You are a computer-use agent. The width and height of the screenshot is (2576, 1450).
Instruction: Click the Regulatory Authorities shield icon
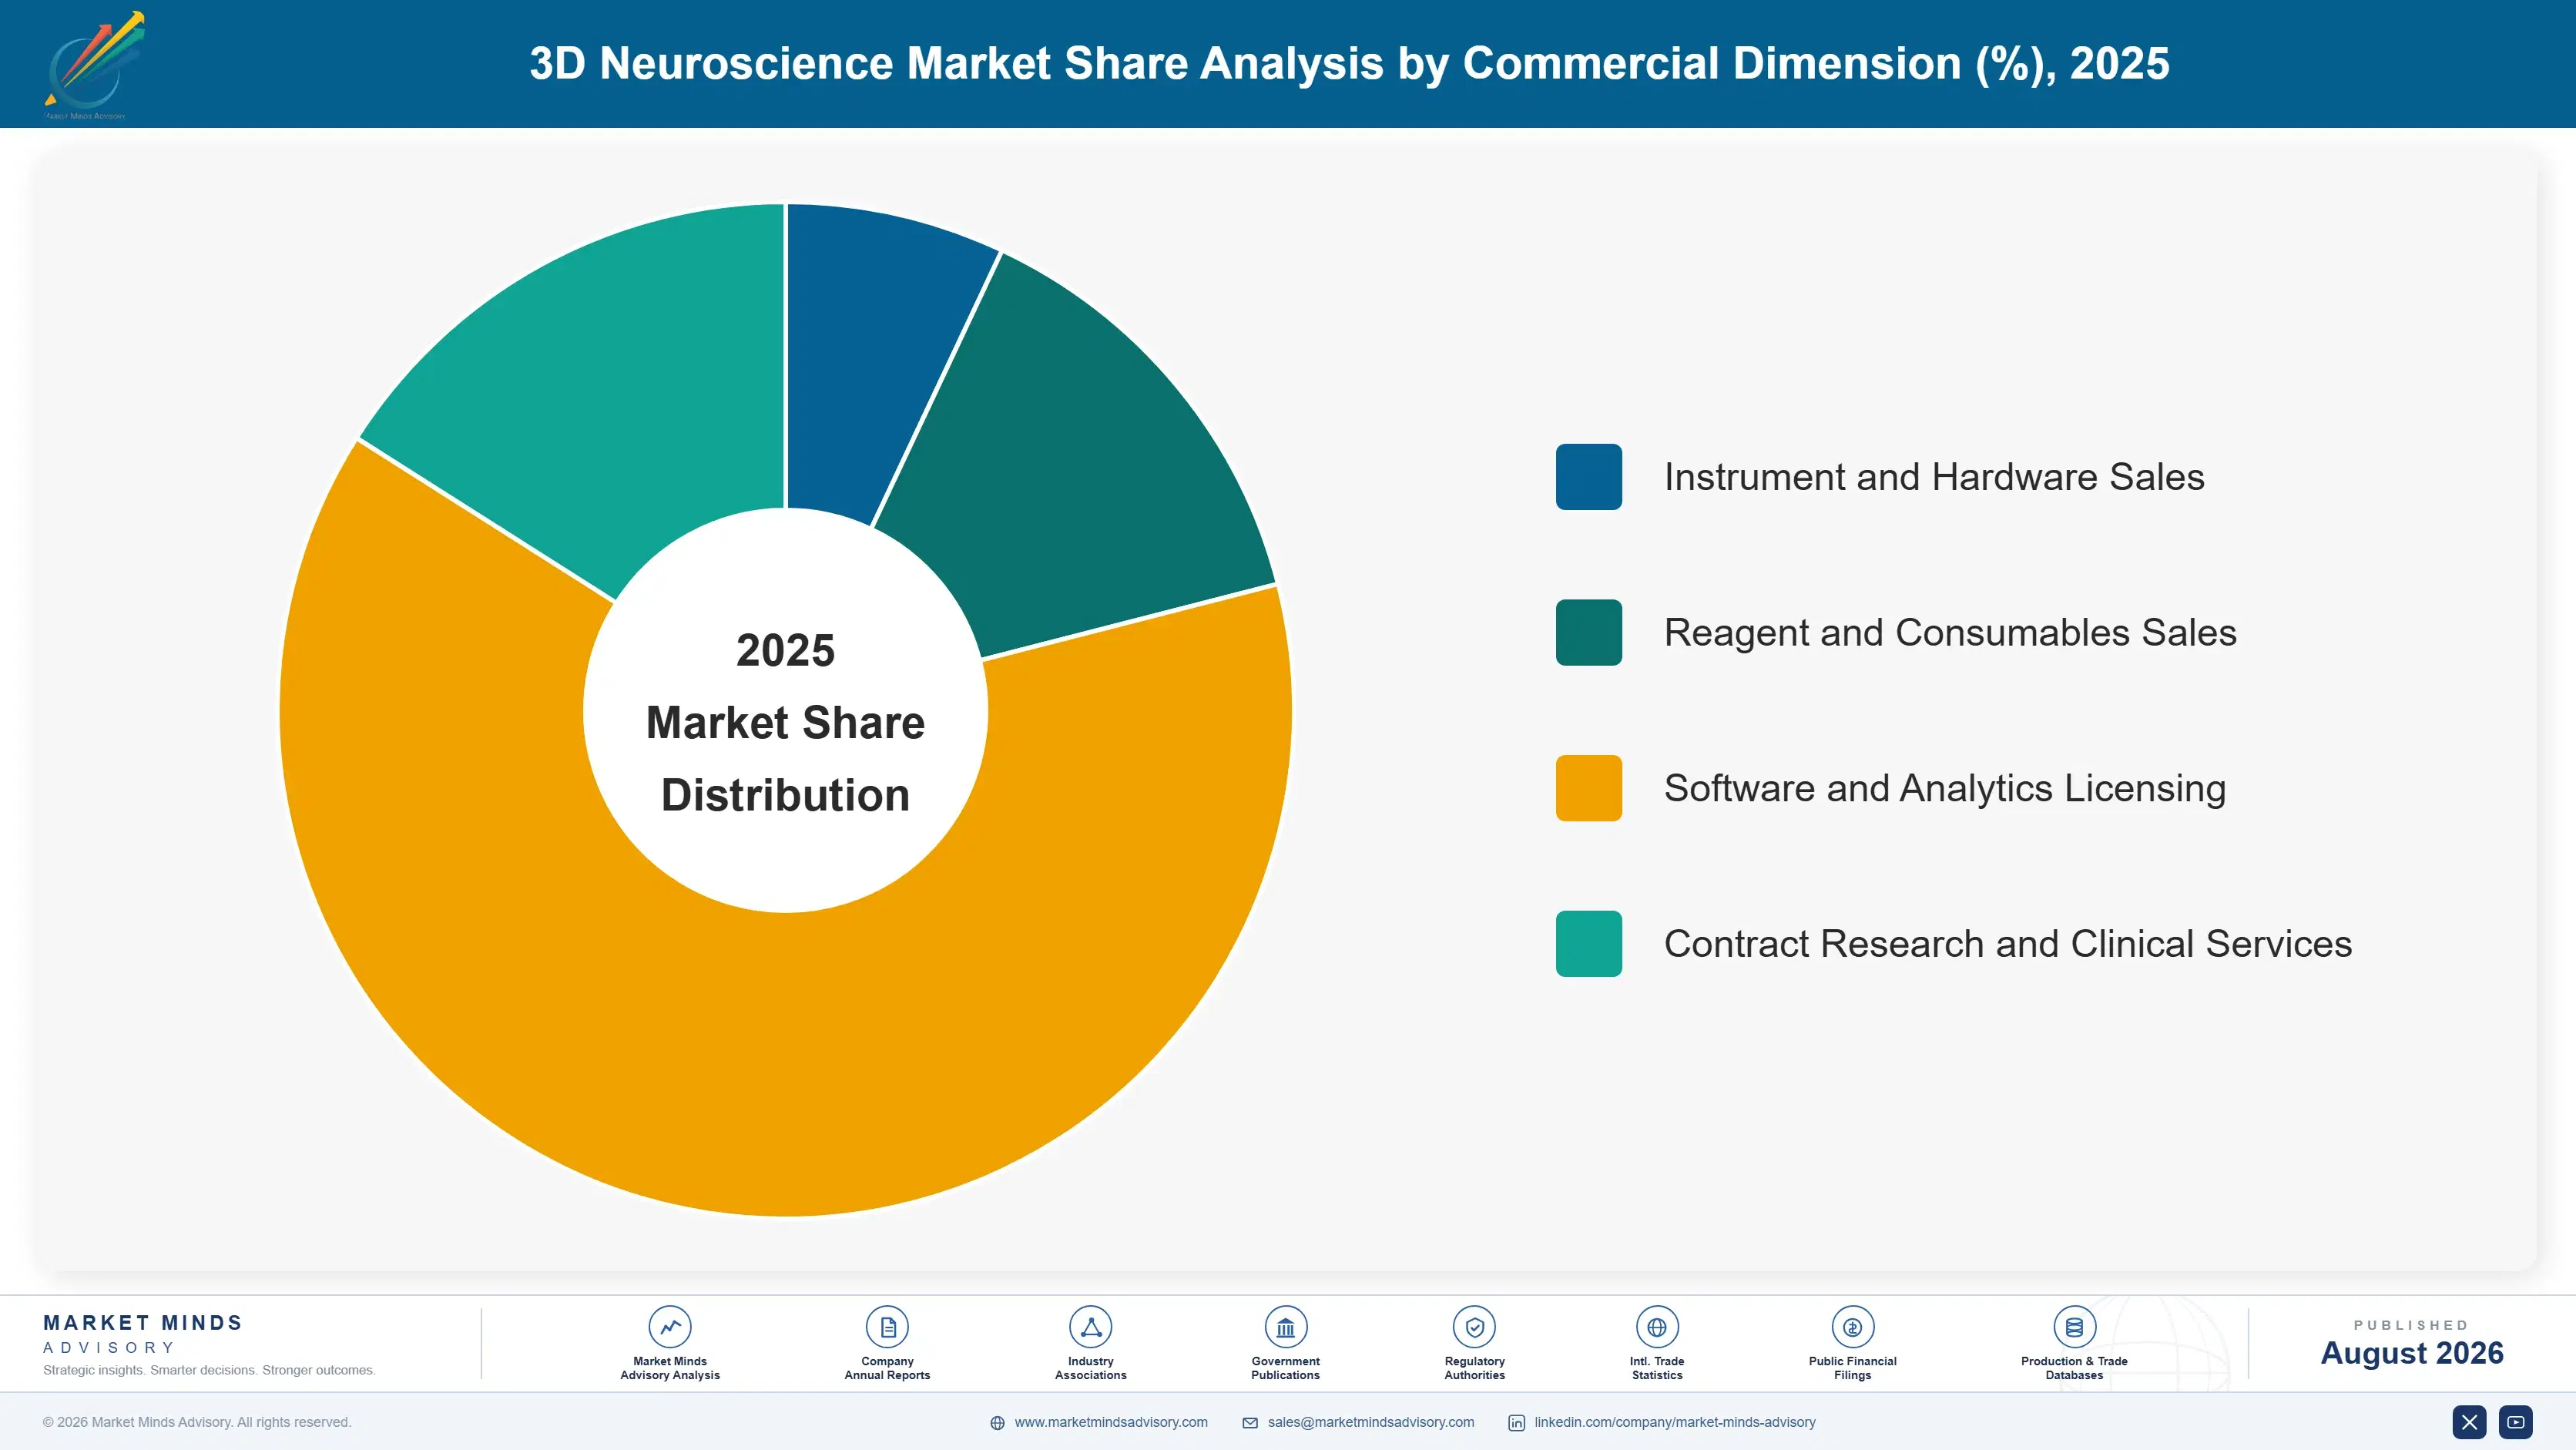click(1474, 1327)
